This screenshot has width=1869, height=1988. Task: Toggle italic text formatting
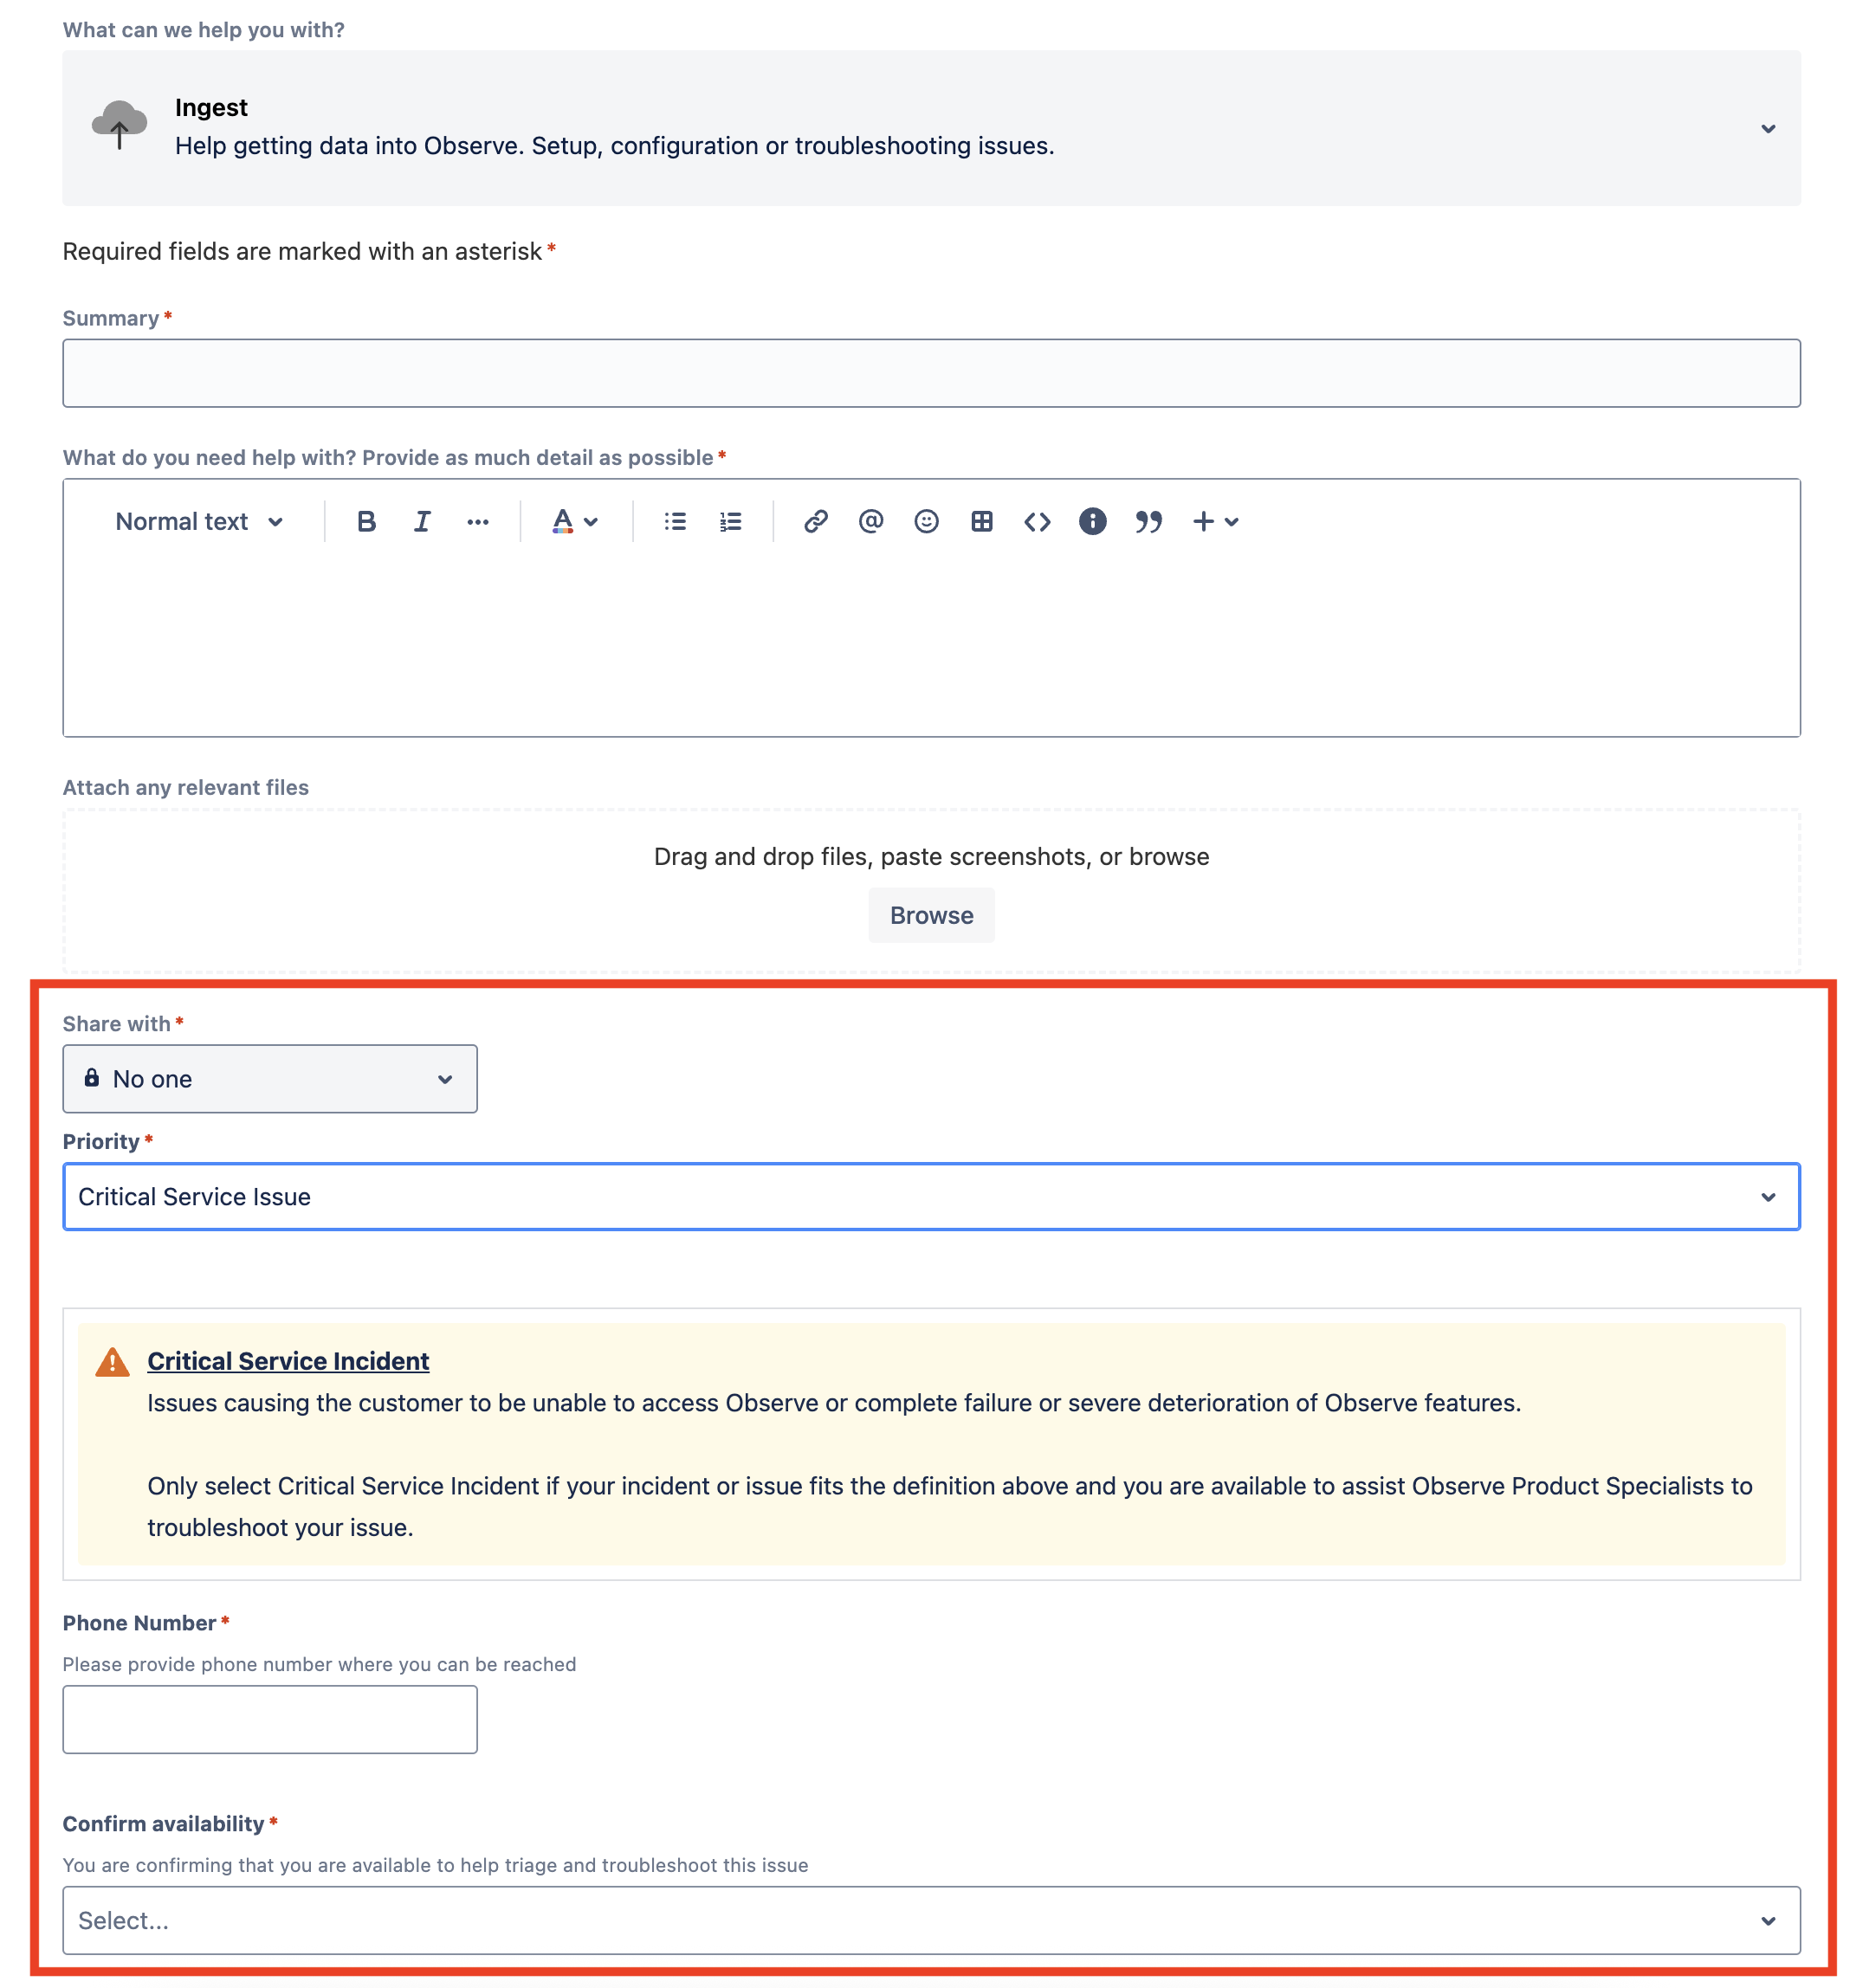tap(422, 522)
